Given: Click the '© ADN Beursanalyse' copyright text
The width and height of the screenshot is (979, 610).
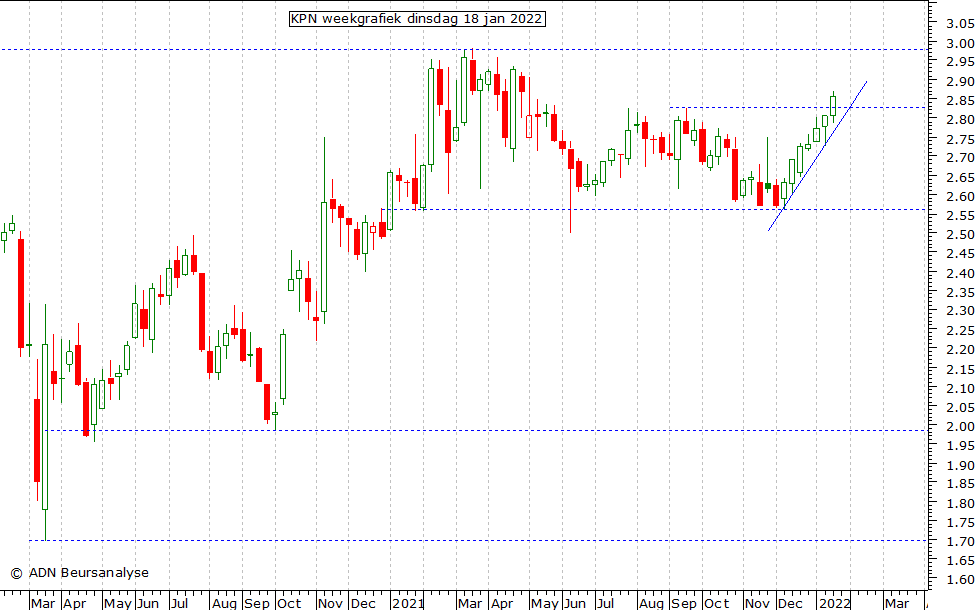Looking at the screenshot, I should [79, 573].
